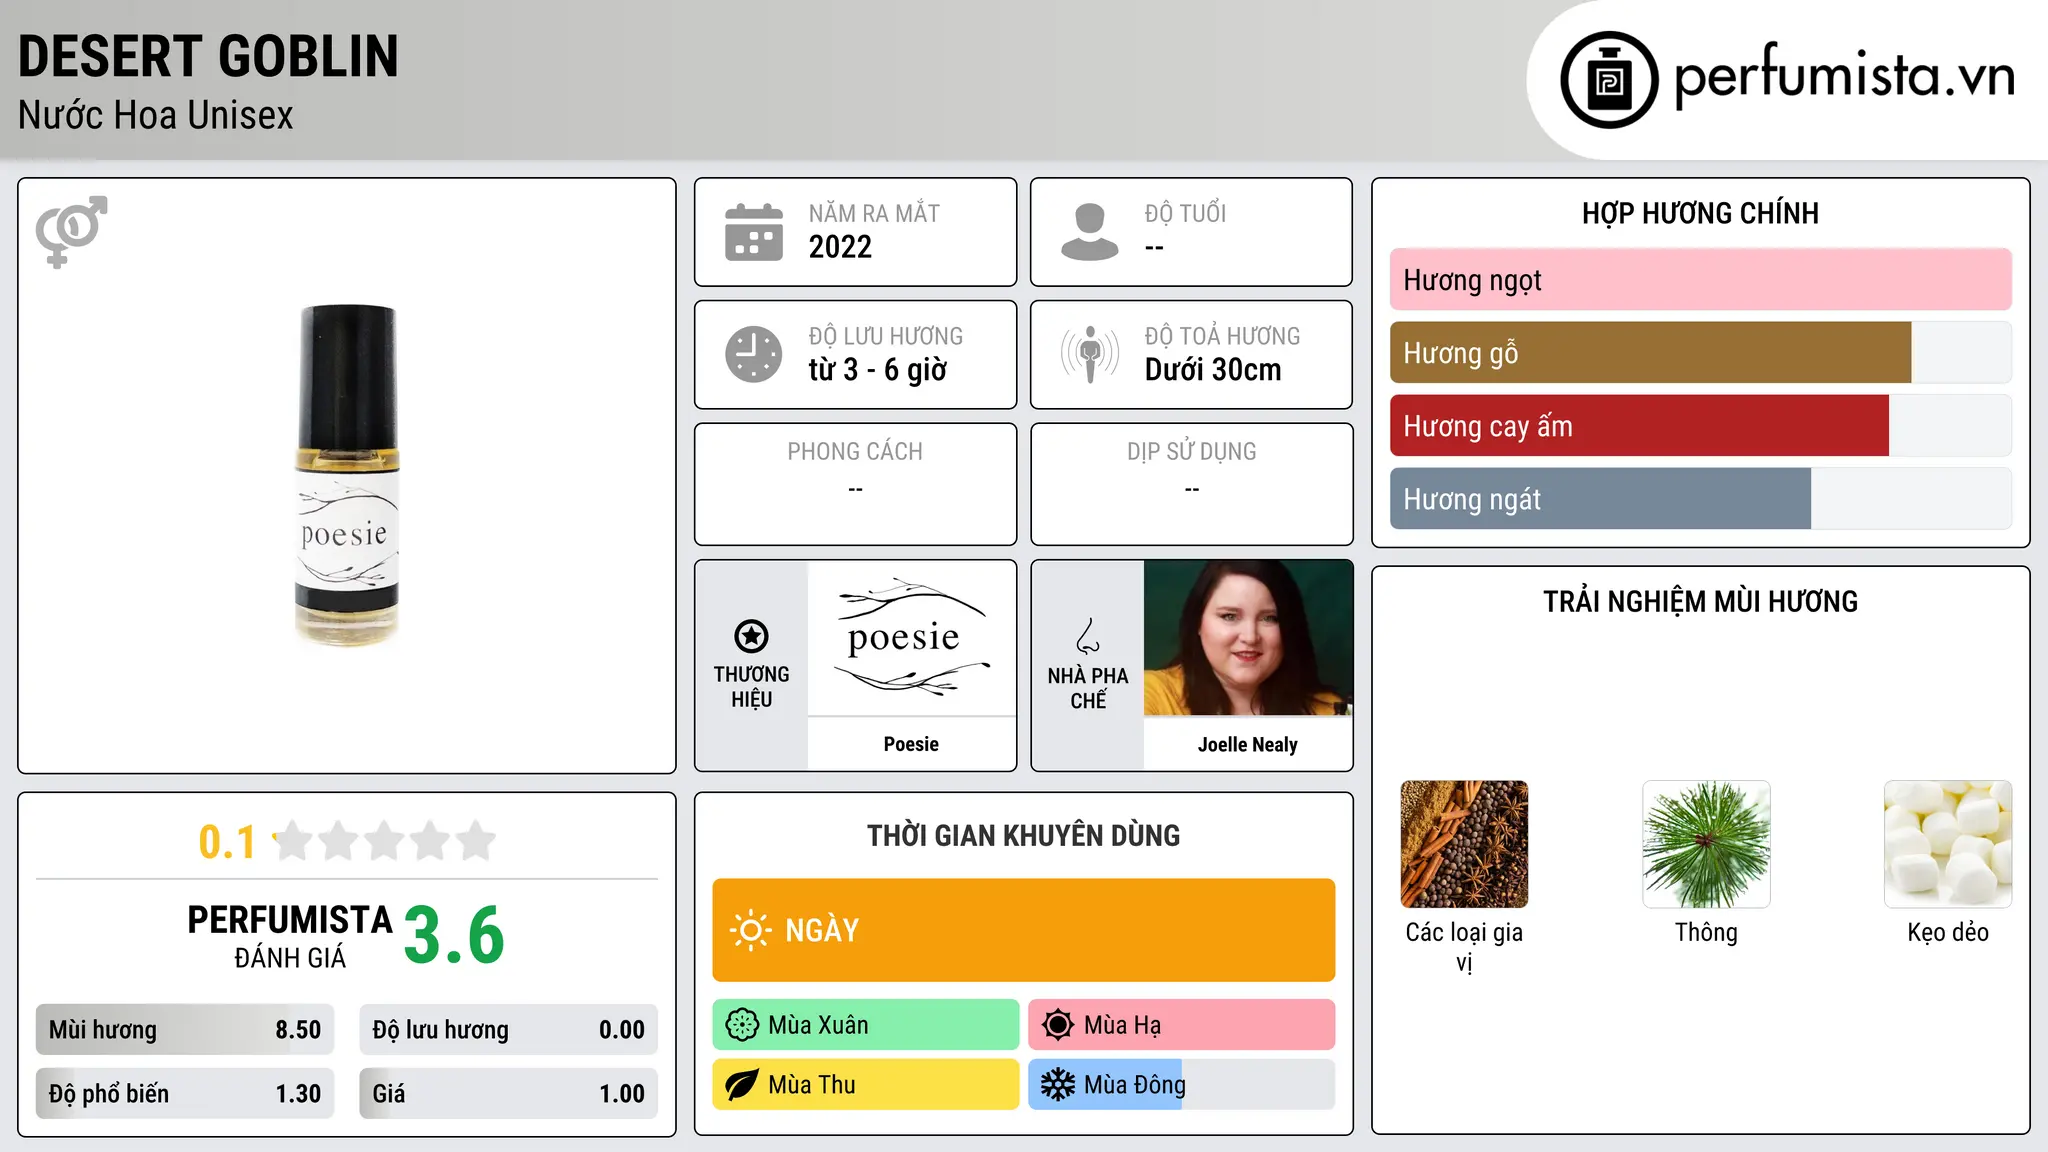Image resolution: width=2048 pixels, height=1152 pixels.
Task: Click the person icon beside Độ tuổi
Action: [1090, 232]
